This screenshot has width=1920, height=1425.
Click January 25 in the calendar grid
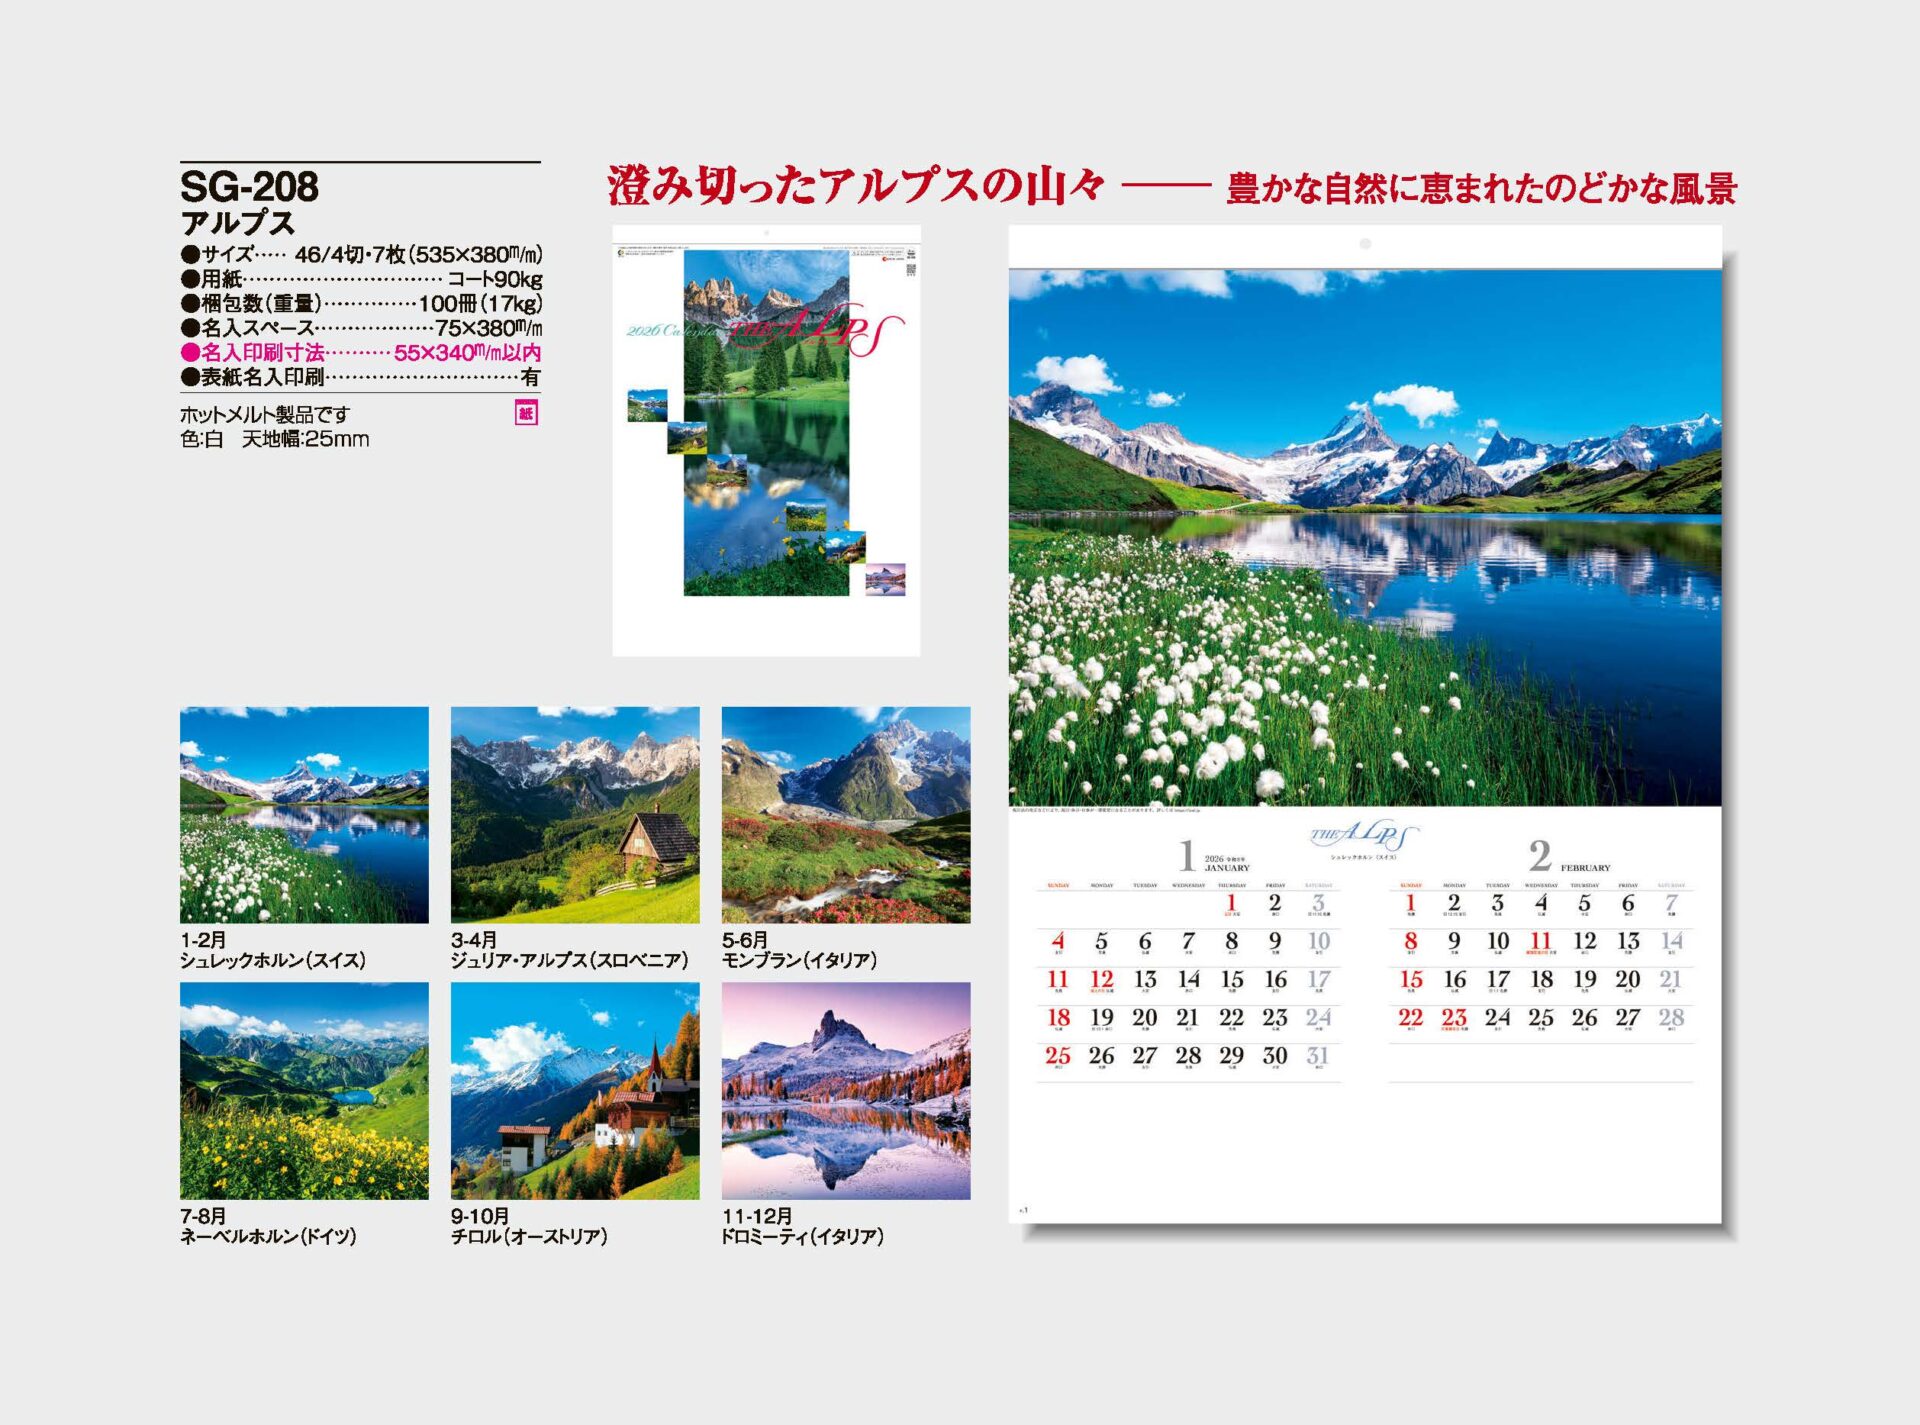[x=1057, y=1056]
